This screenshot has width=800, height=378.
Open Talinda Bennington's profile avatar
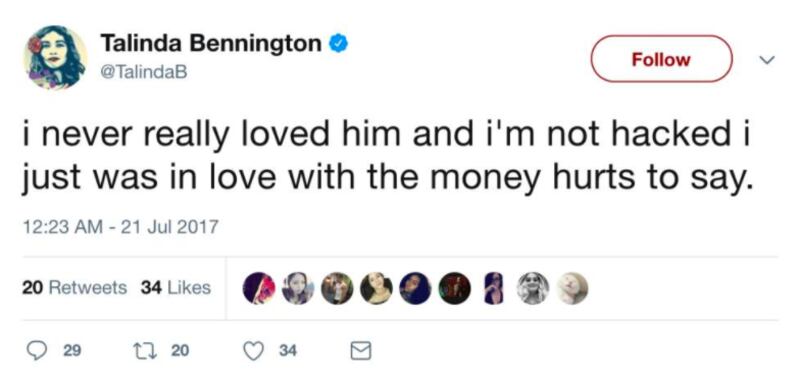(55, 57)
